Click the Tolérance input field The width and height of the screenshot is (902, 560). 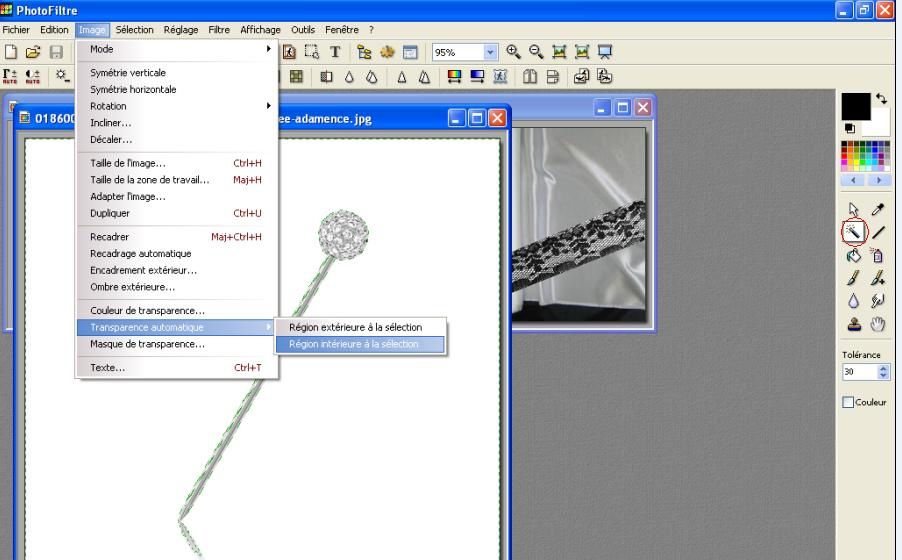click(860, 372)
